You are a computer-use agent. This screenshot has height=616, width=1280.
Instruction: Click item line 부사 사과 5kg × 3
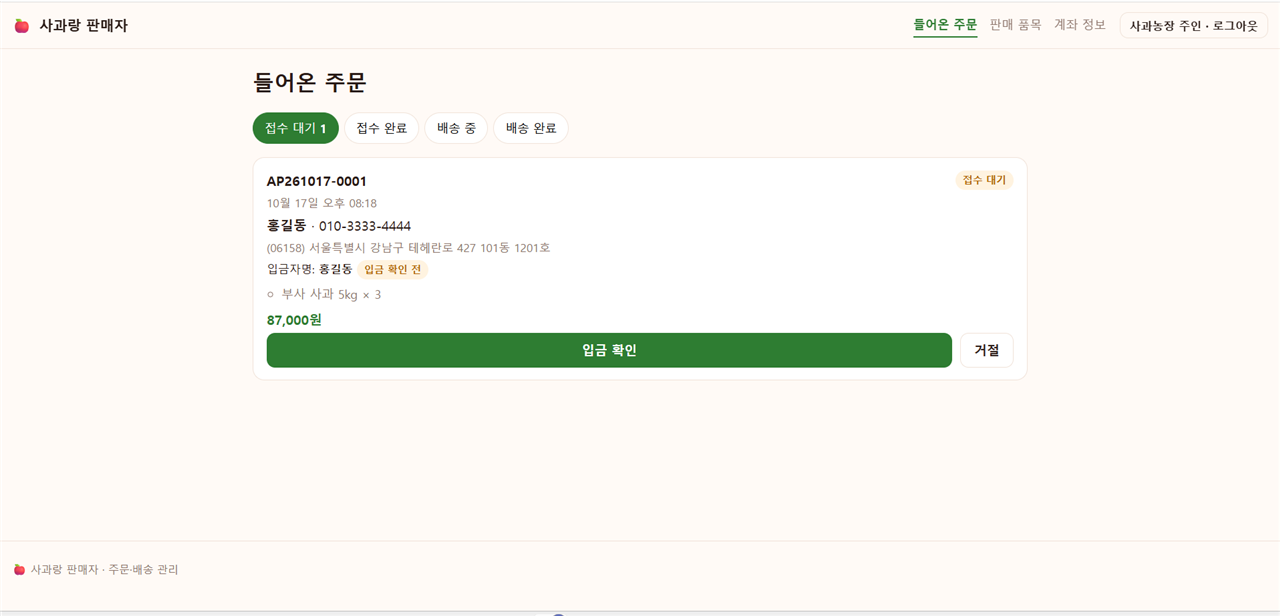pyautogui.click(x=331, y=295)
